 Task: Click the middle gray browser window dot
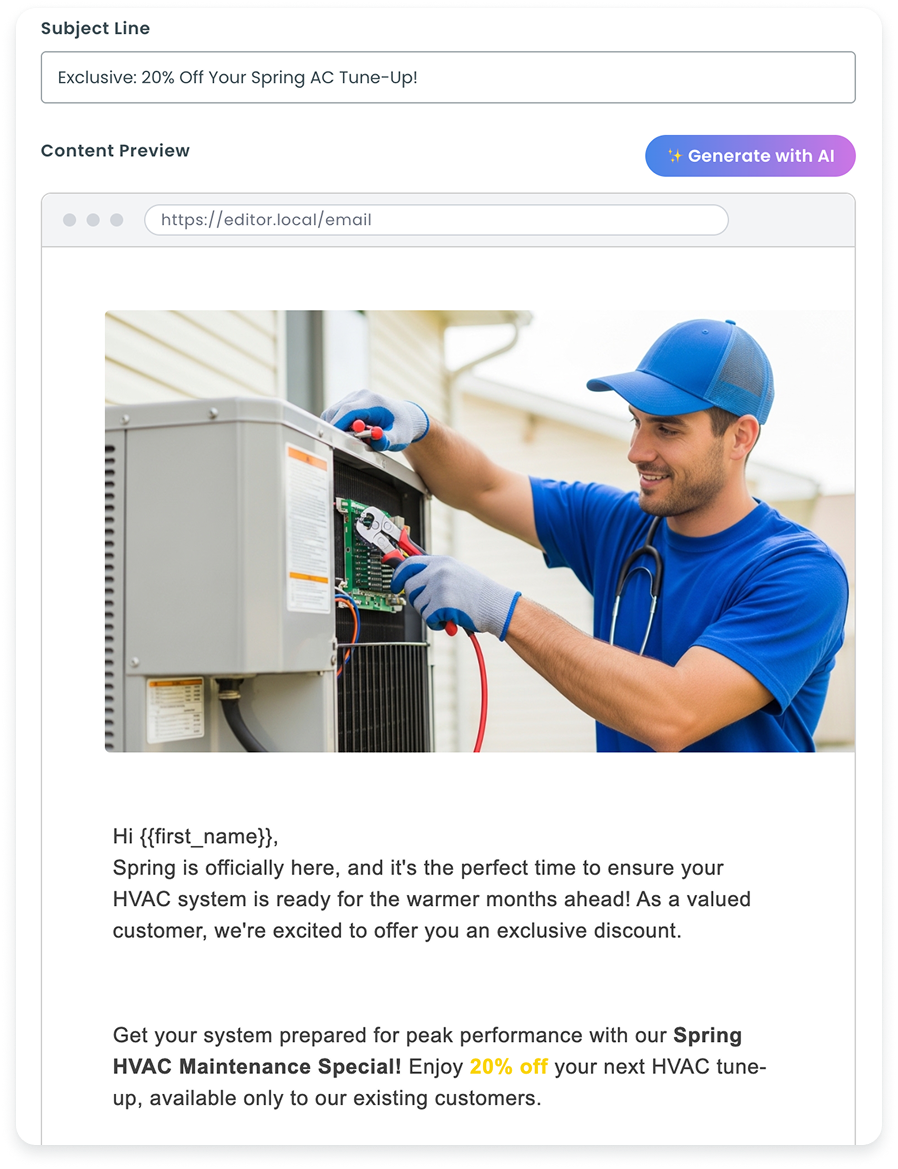(93, 220)
